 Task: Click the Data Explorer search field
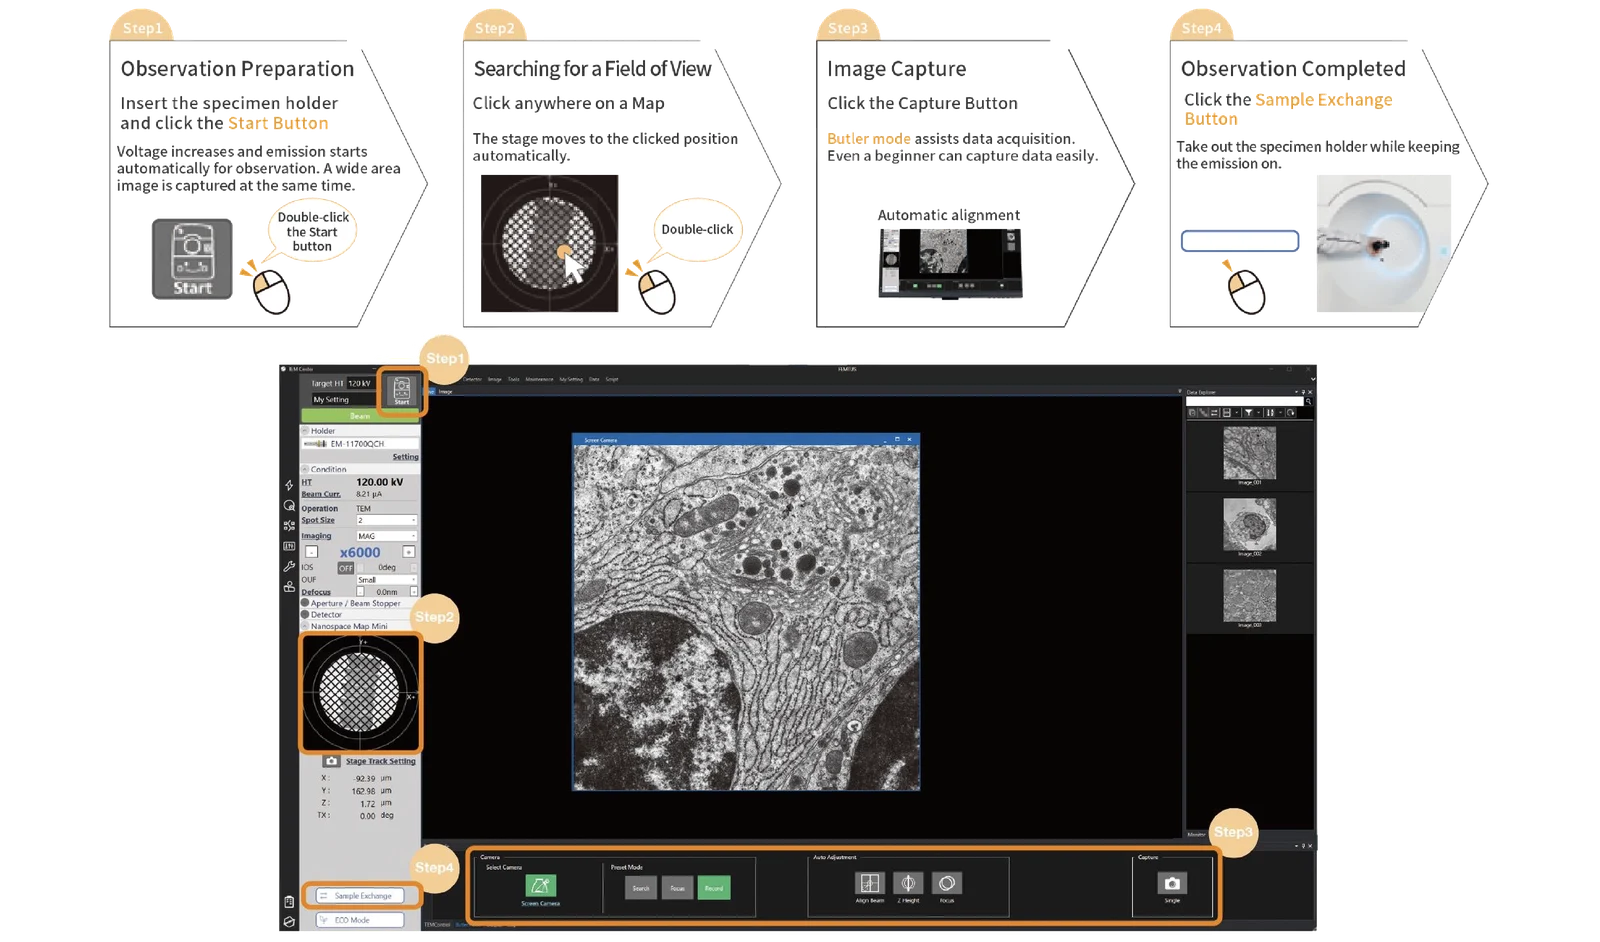tap(1244, 401)
